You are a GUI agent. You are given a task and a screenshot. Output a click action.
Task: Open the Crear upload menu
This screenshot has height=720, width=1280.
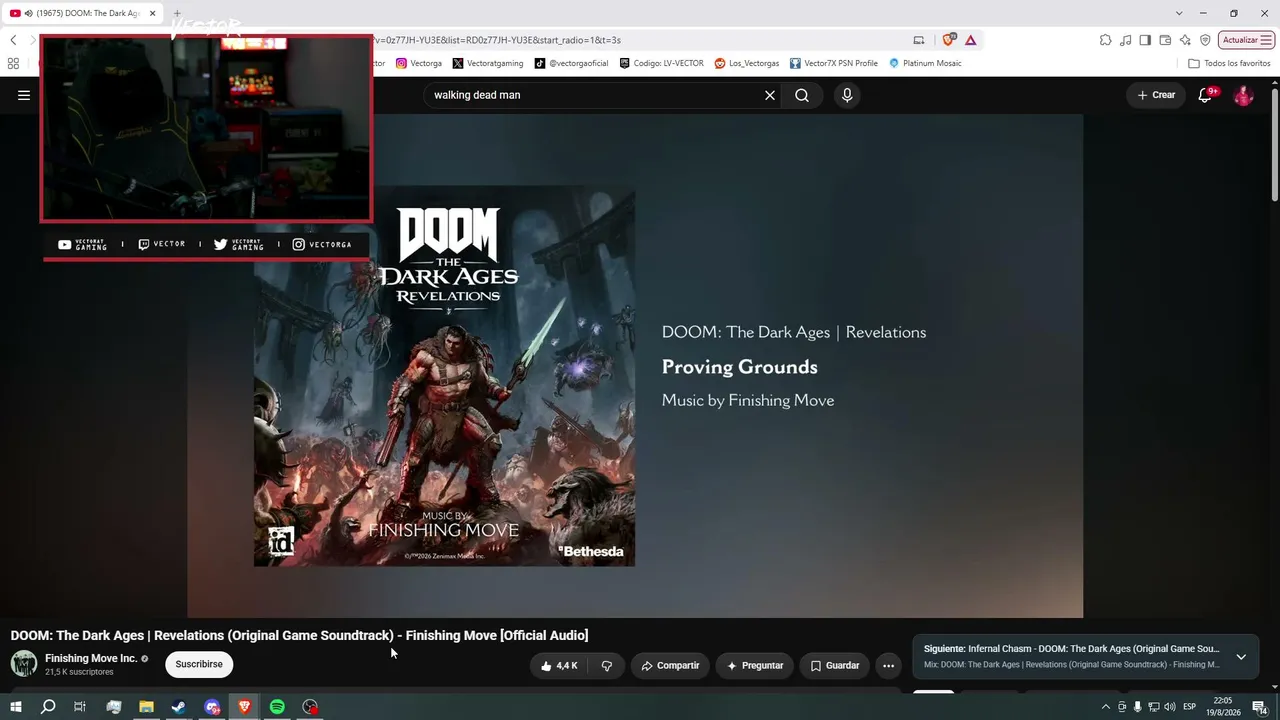[1156, 95]
